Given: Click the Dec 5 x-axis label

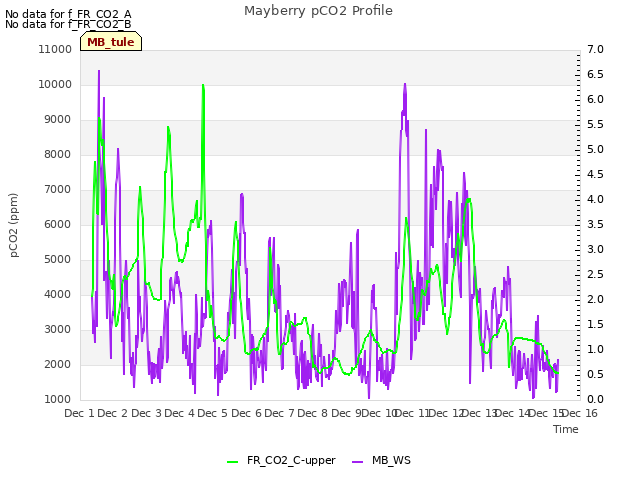Looking at the screenshot, I should coord(213,413).
